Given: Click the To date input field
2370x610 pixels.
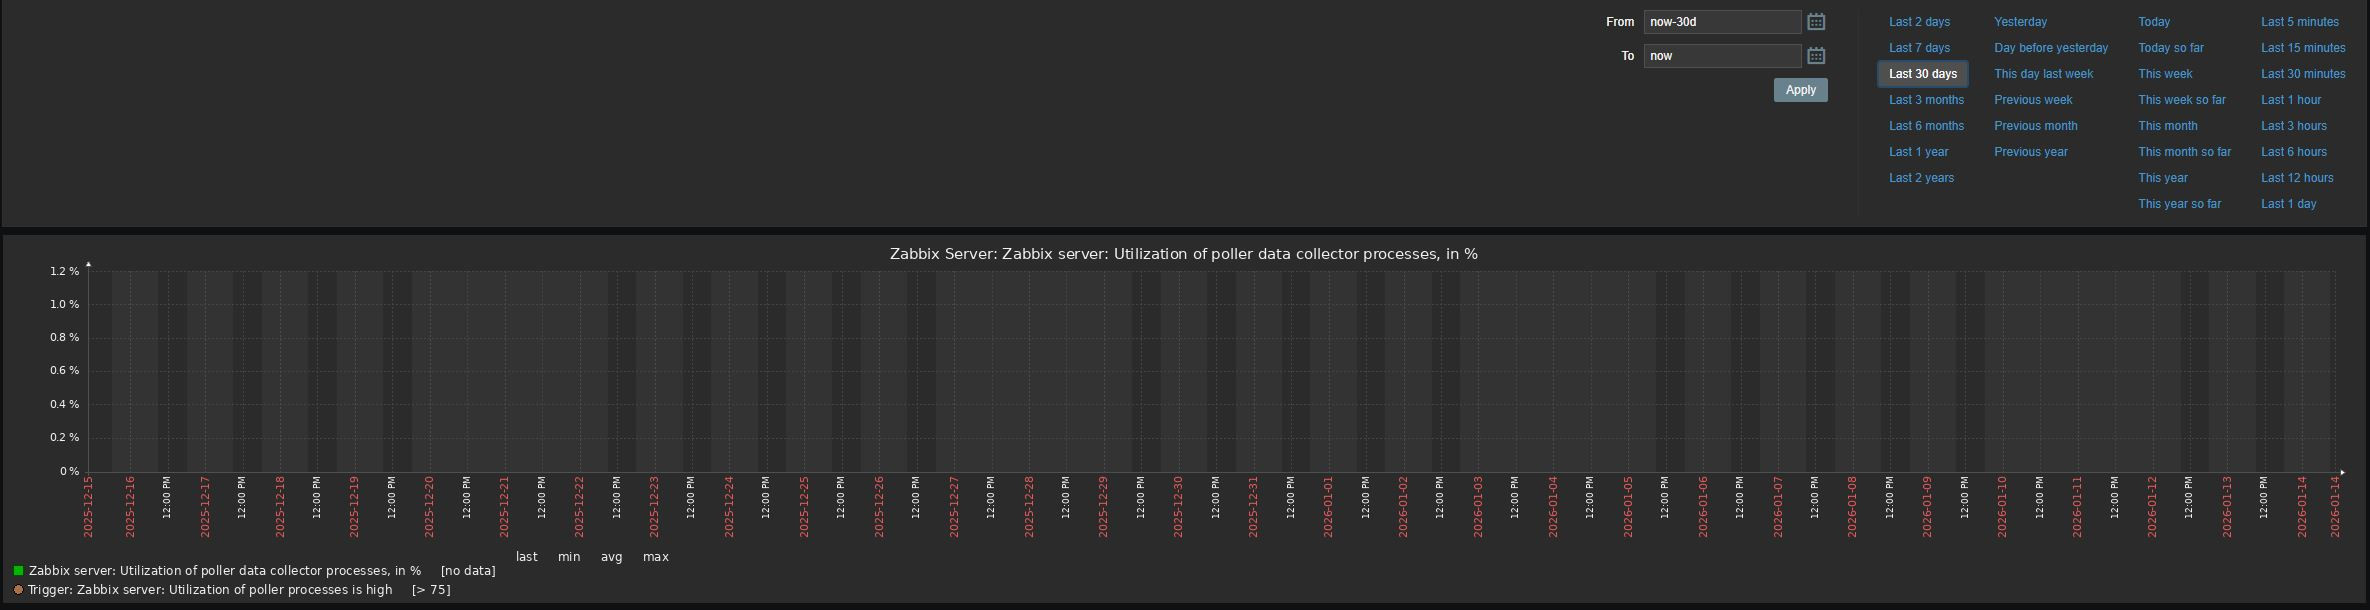Looking at the screenshot, I should pos(1721,56).
